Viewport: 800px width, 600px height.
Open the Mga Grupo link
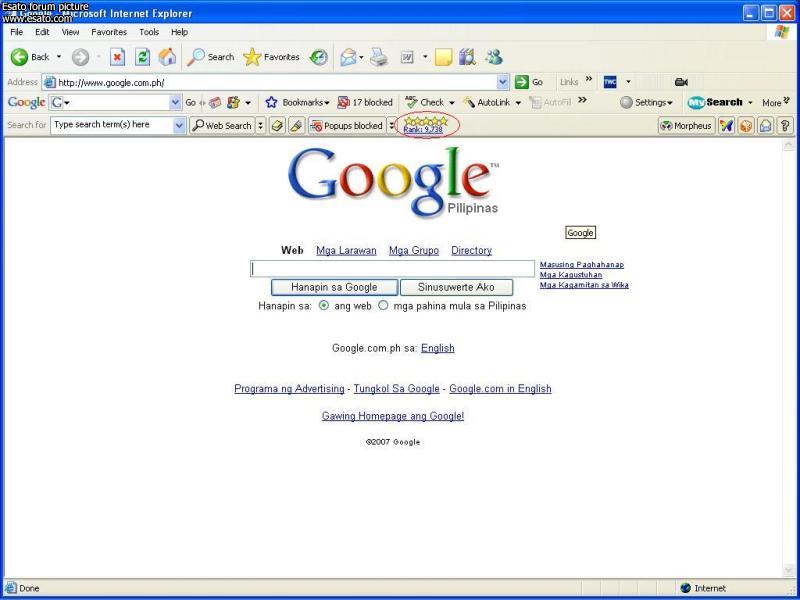[x=414, y=251]
